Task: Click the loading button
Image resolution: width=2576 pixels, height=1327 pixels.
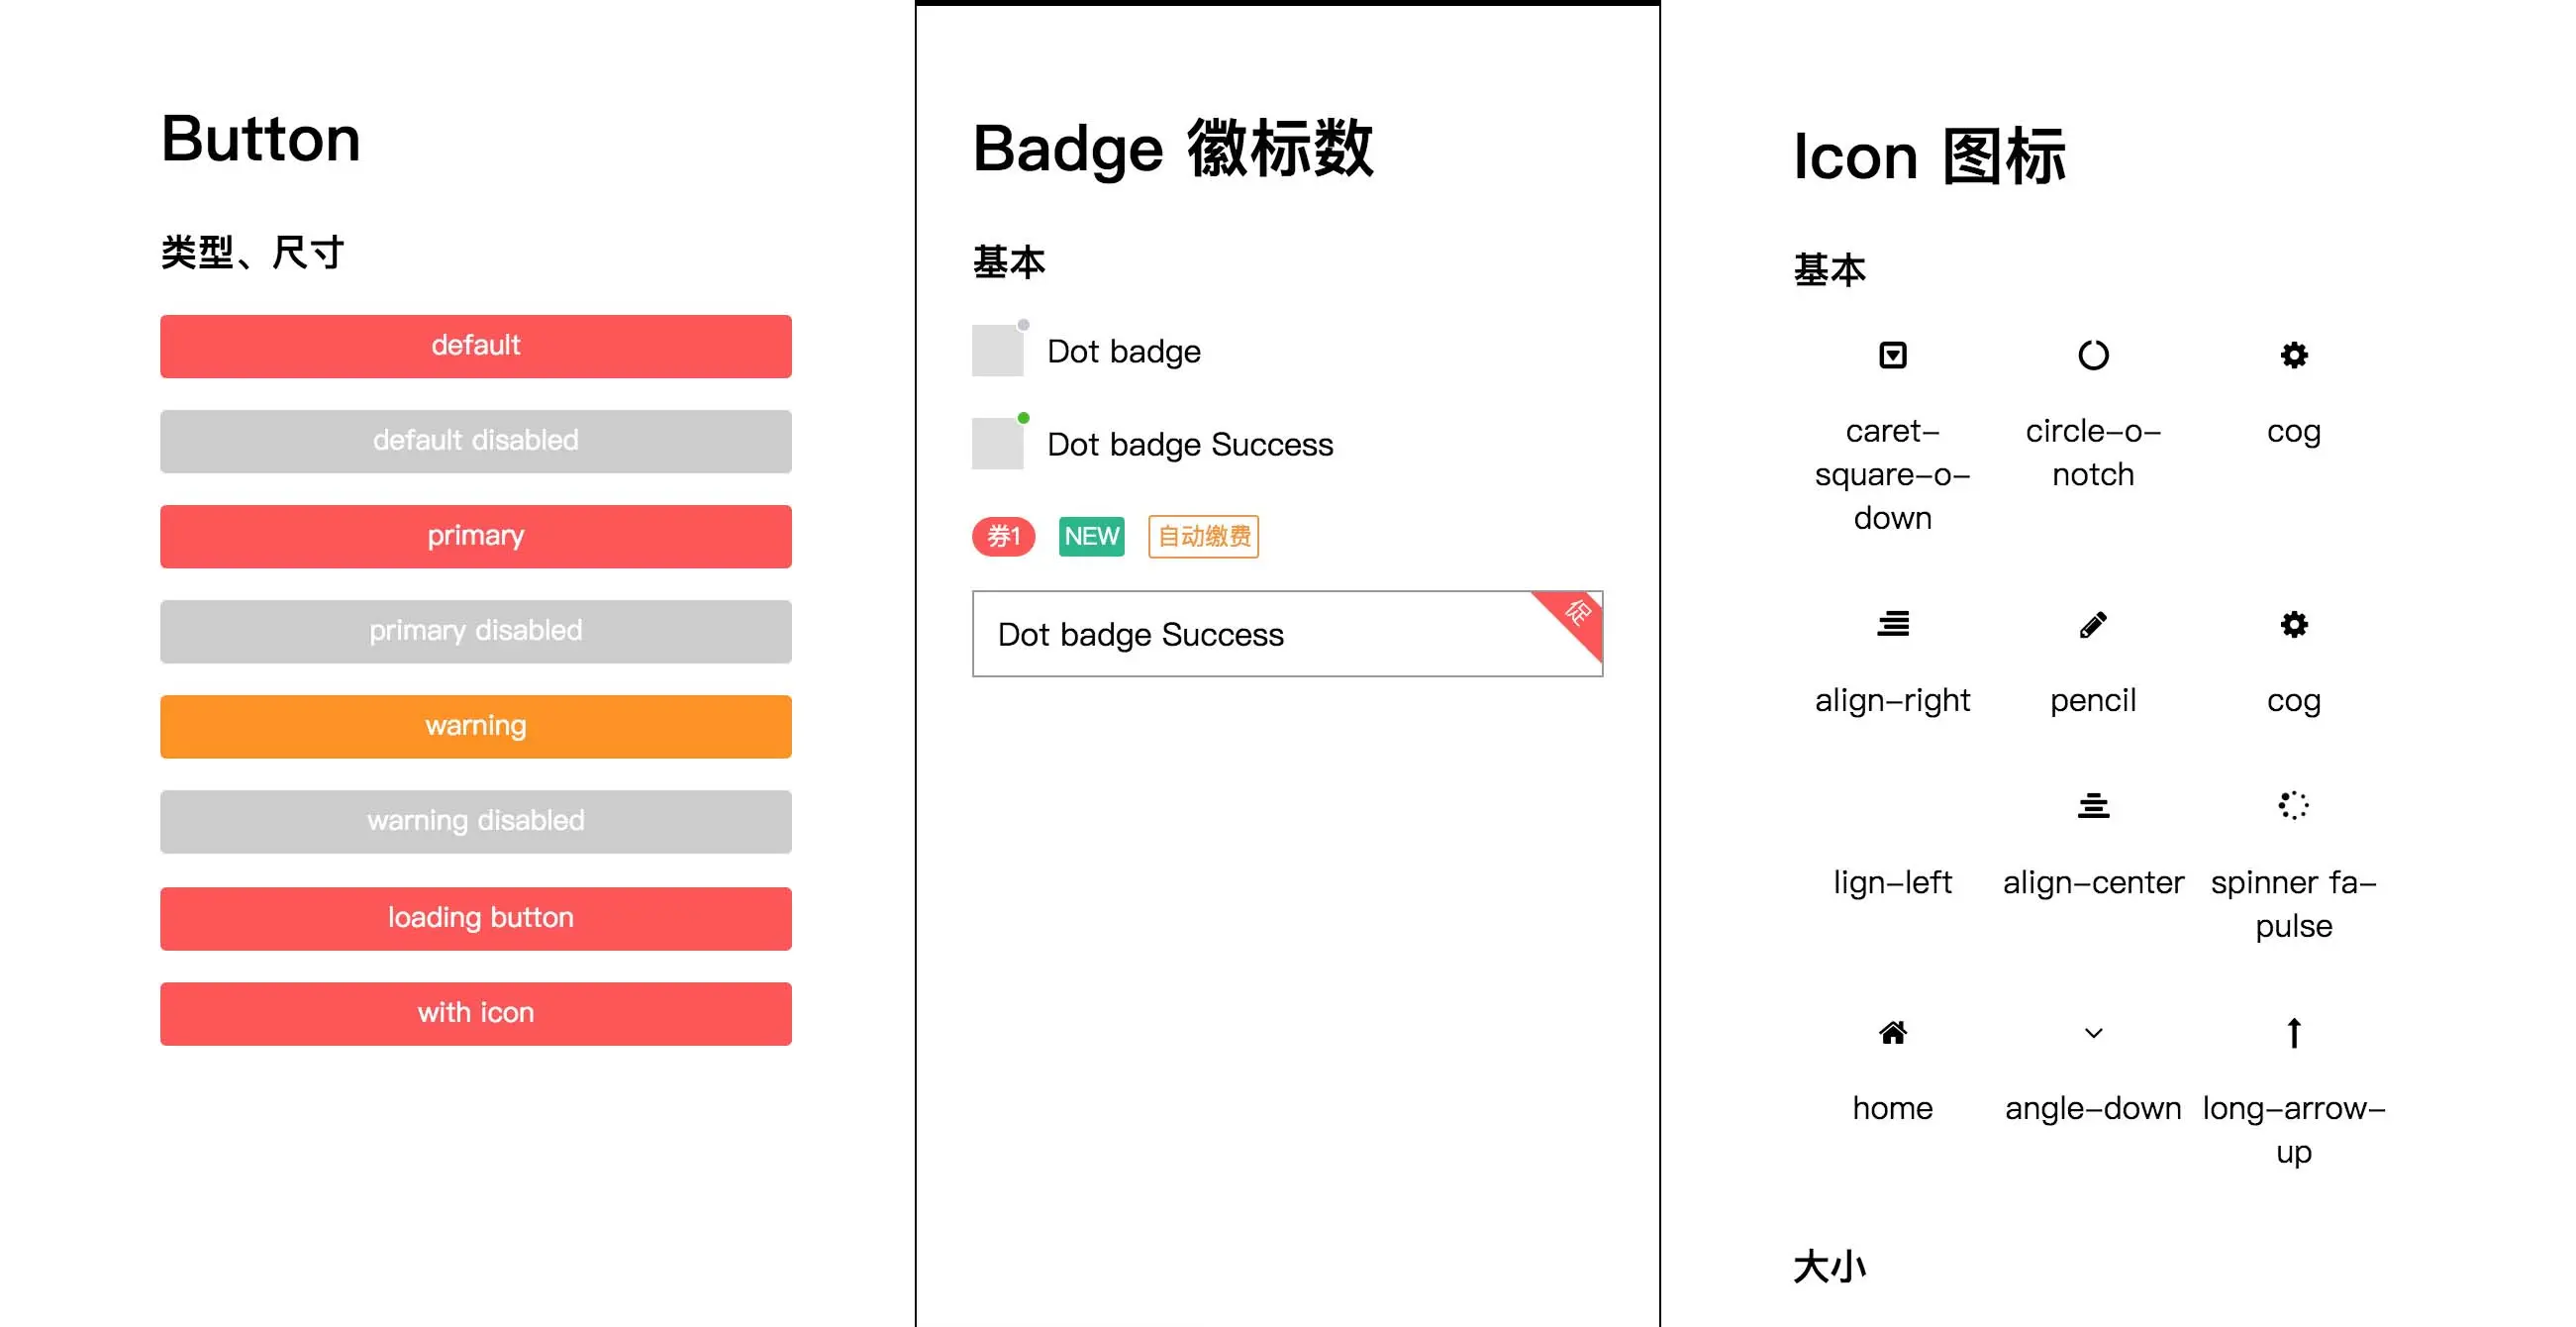Action: tap(476, 918)
